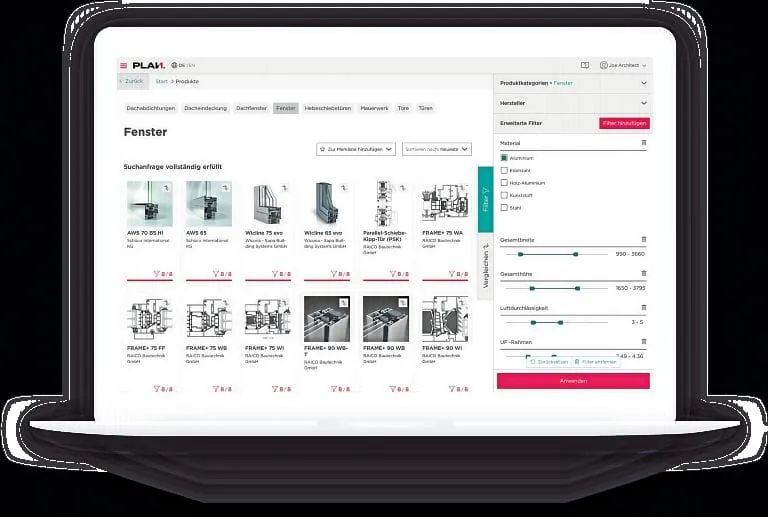Uncheck the Aluminium material checkbox
This screenshot has width=768, height=517.
coord(504,158)
